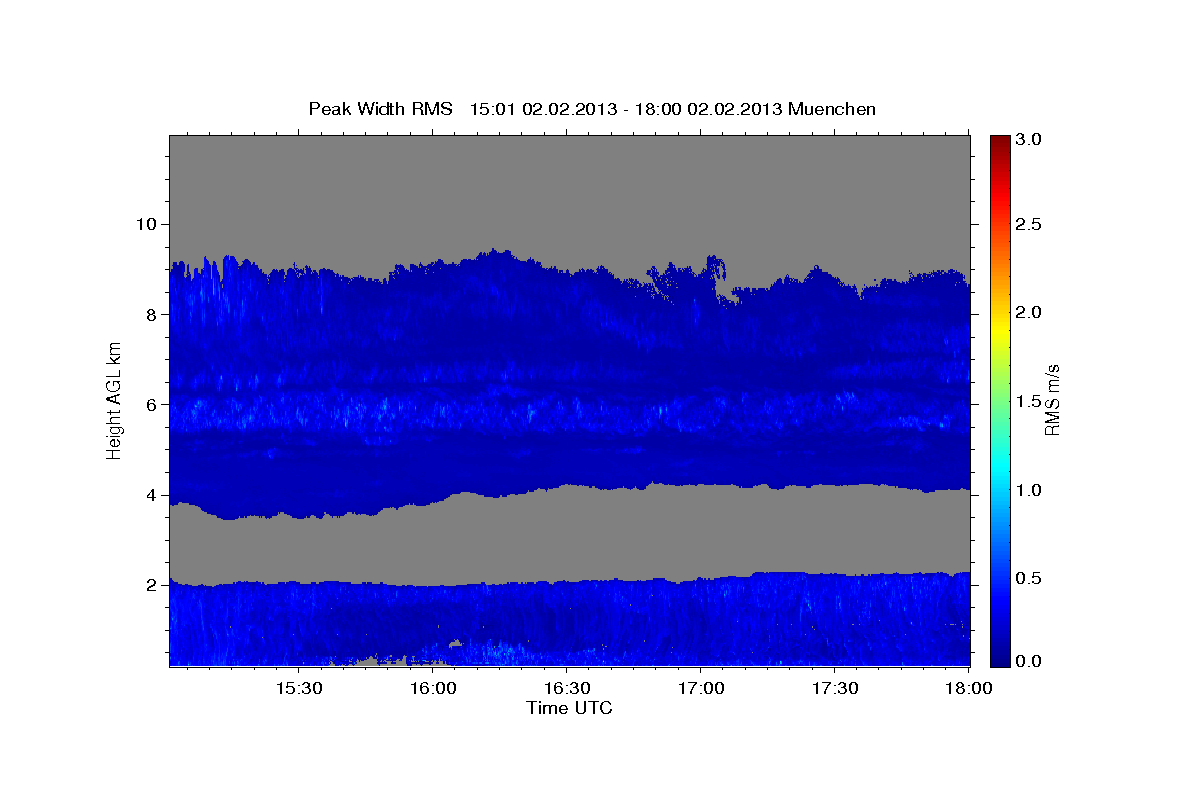Click the colorbar label 2.5
Viewport: 1200px width, 800px height.
pos(1030,224)
